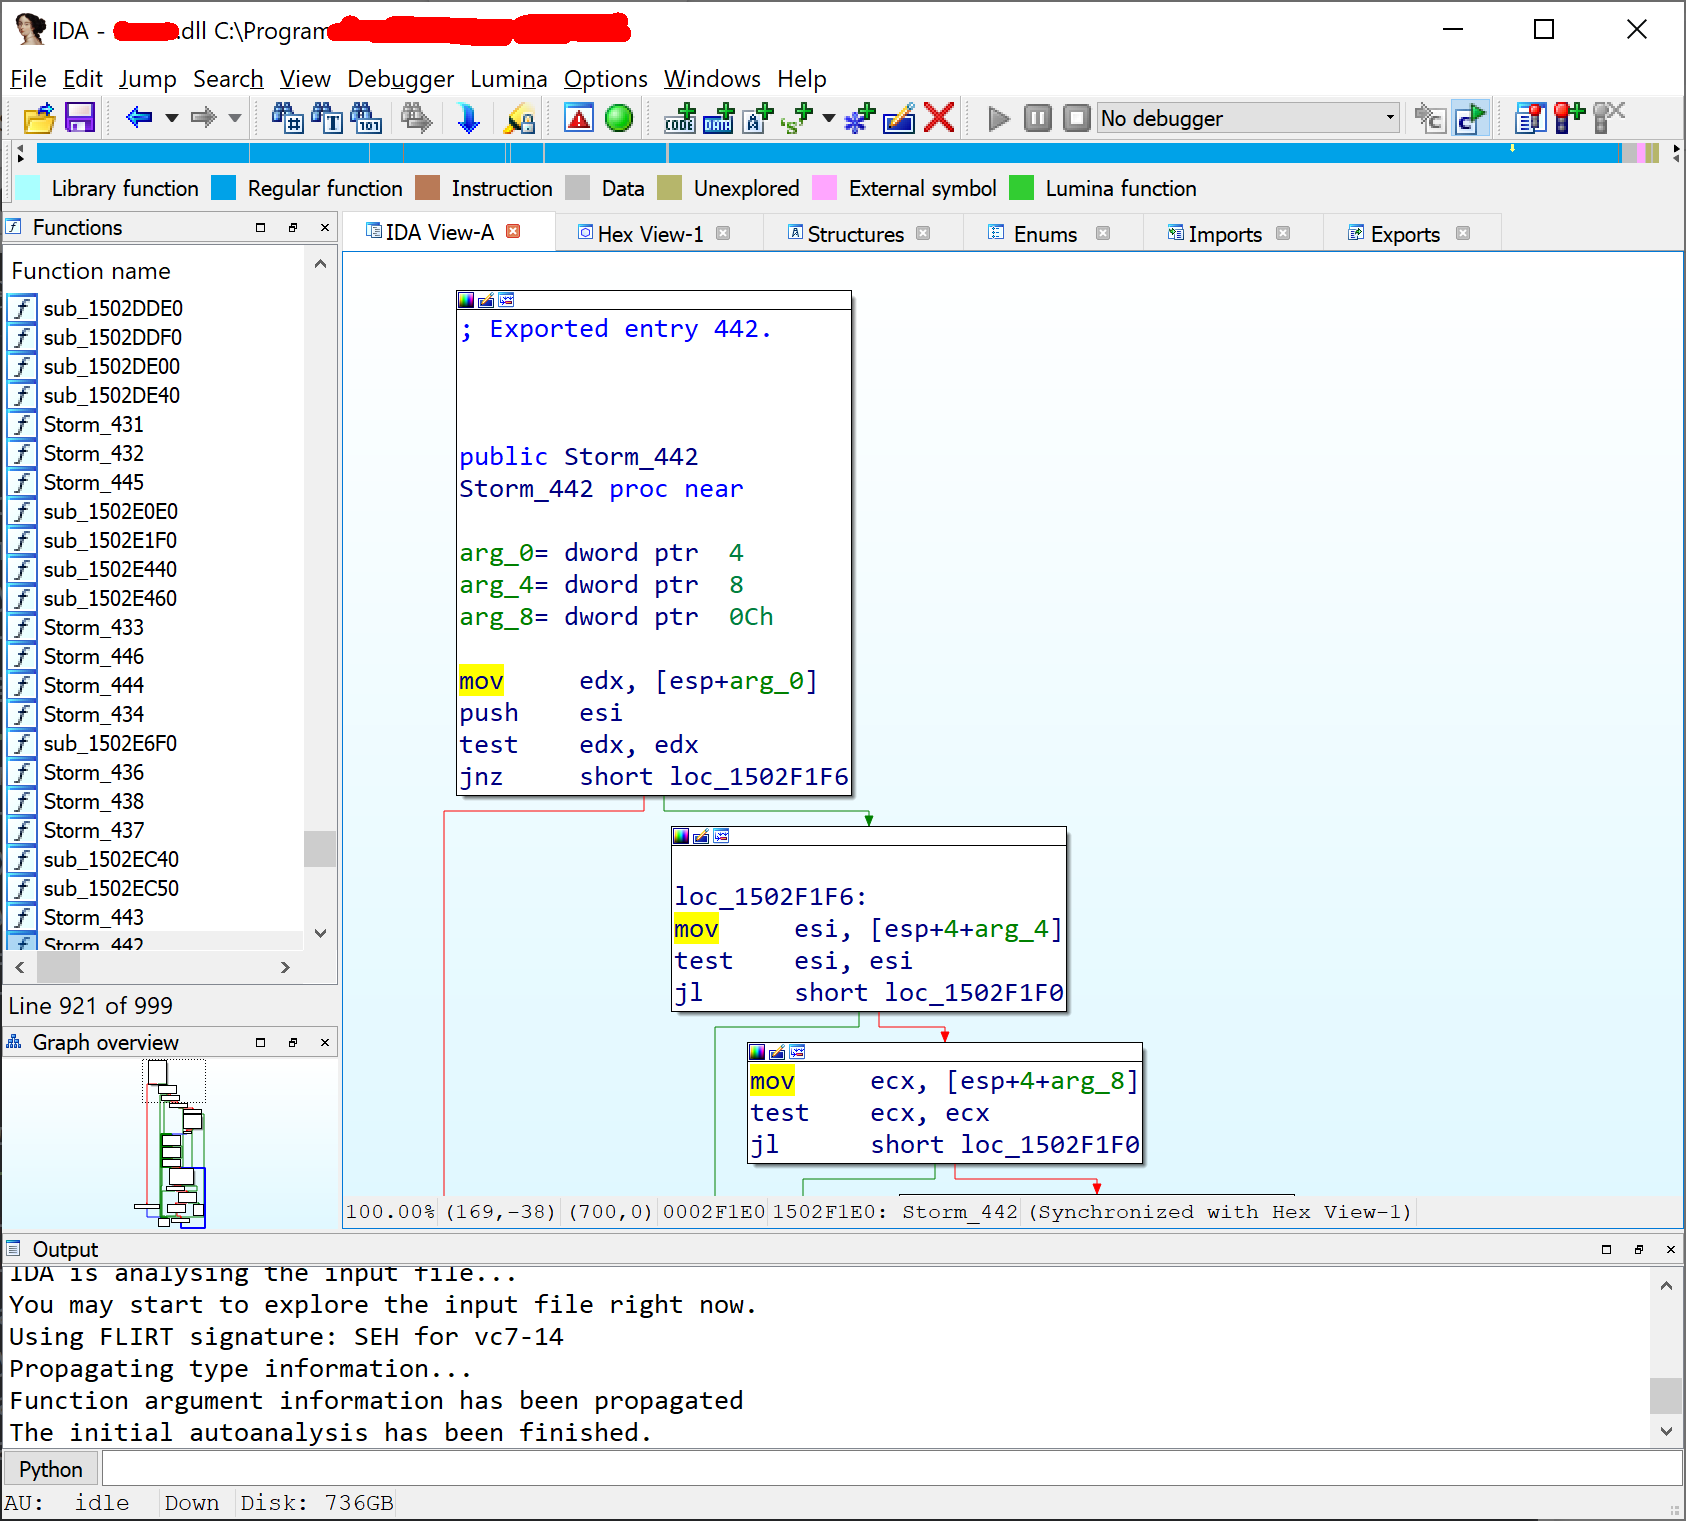Open the Lumina menu
1686x1521 pixels.
click(508, 79)
